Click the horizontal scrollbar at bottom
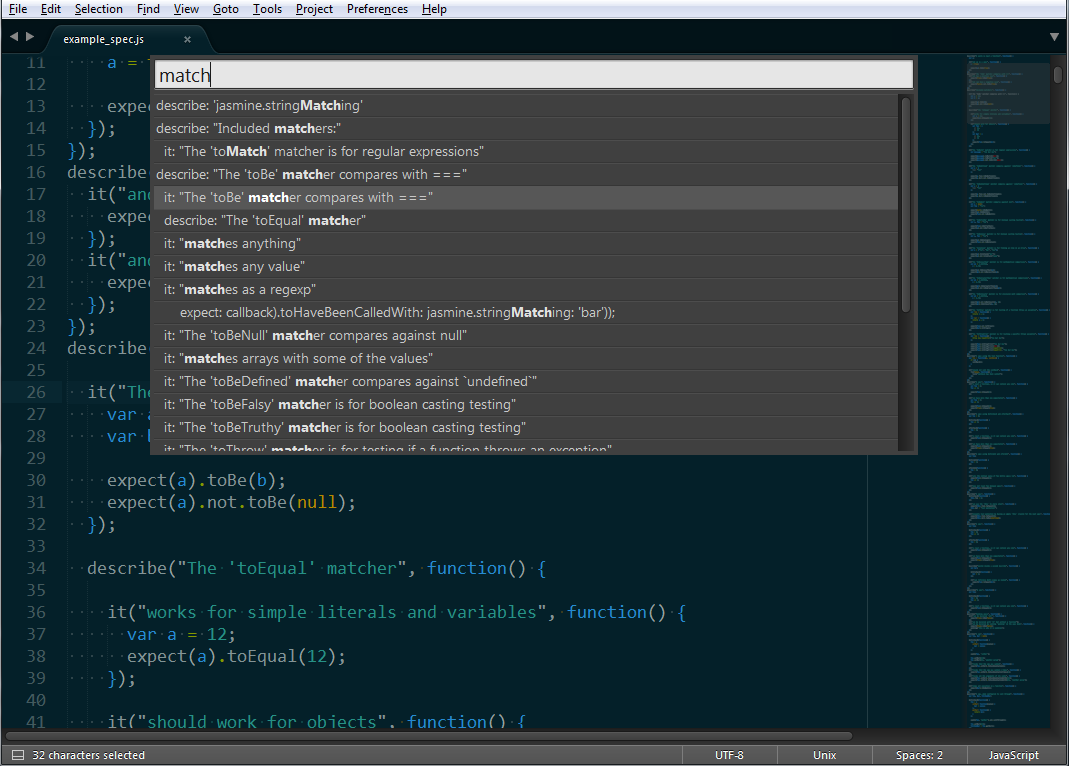The height and width of the screenshot is (766, 1069). (430, 736)
